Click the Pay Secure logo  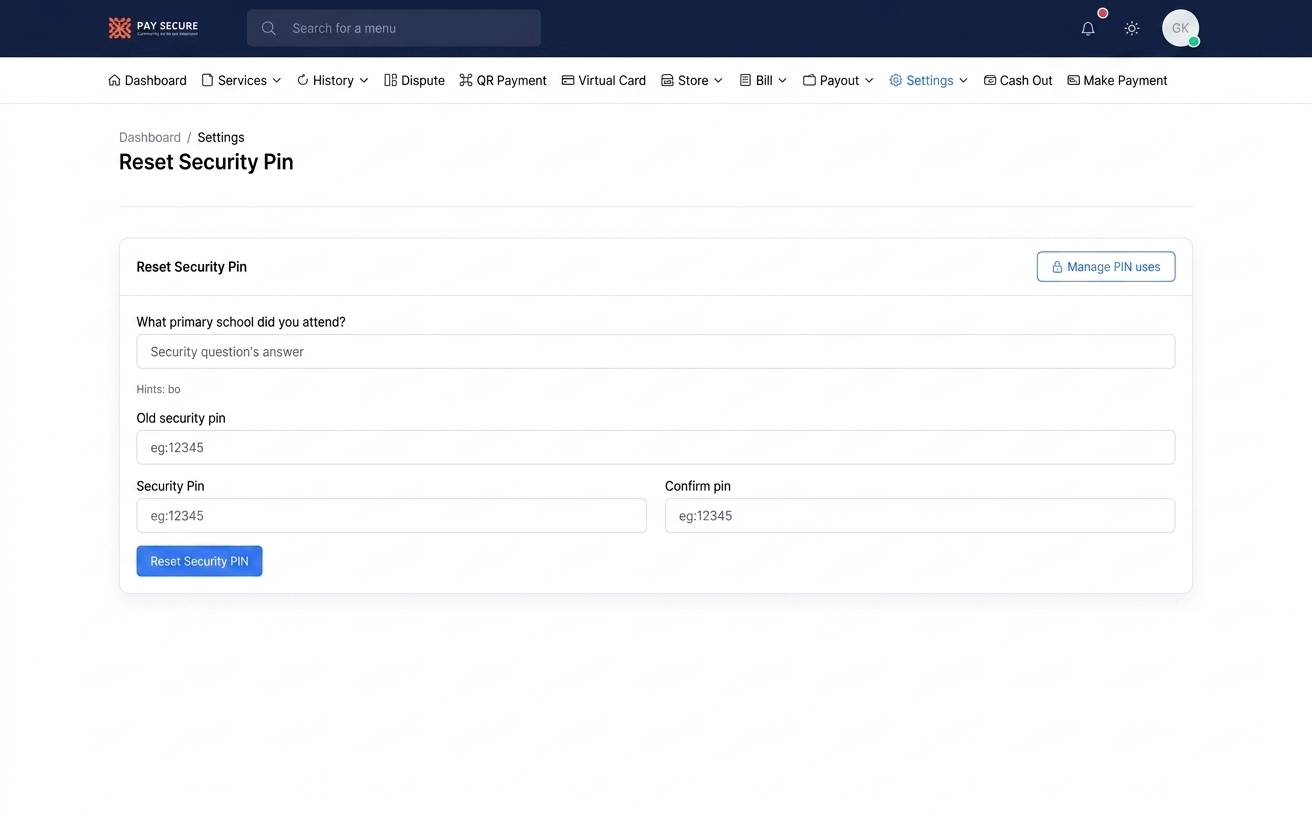153,28
